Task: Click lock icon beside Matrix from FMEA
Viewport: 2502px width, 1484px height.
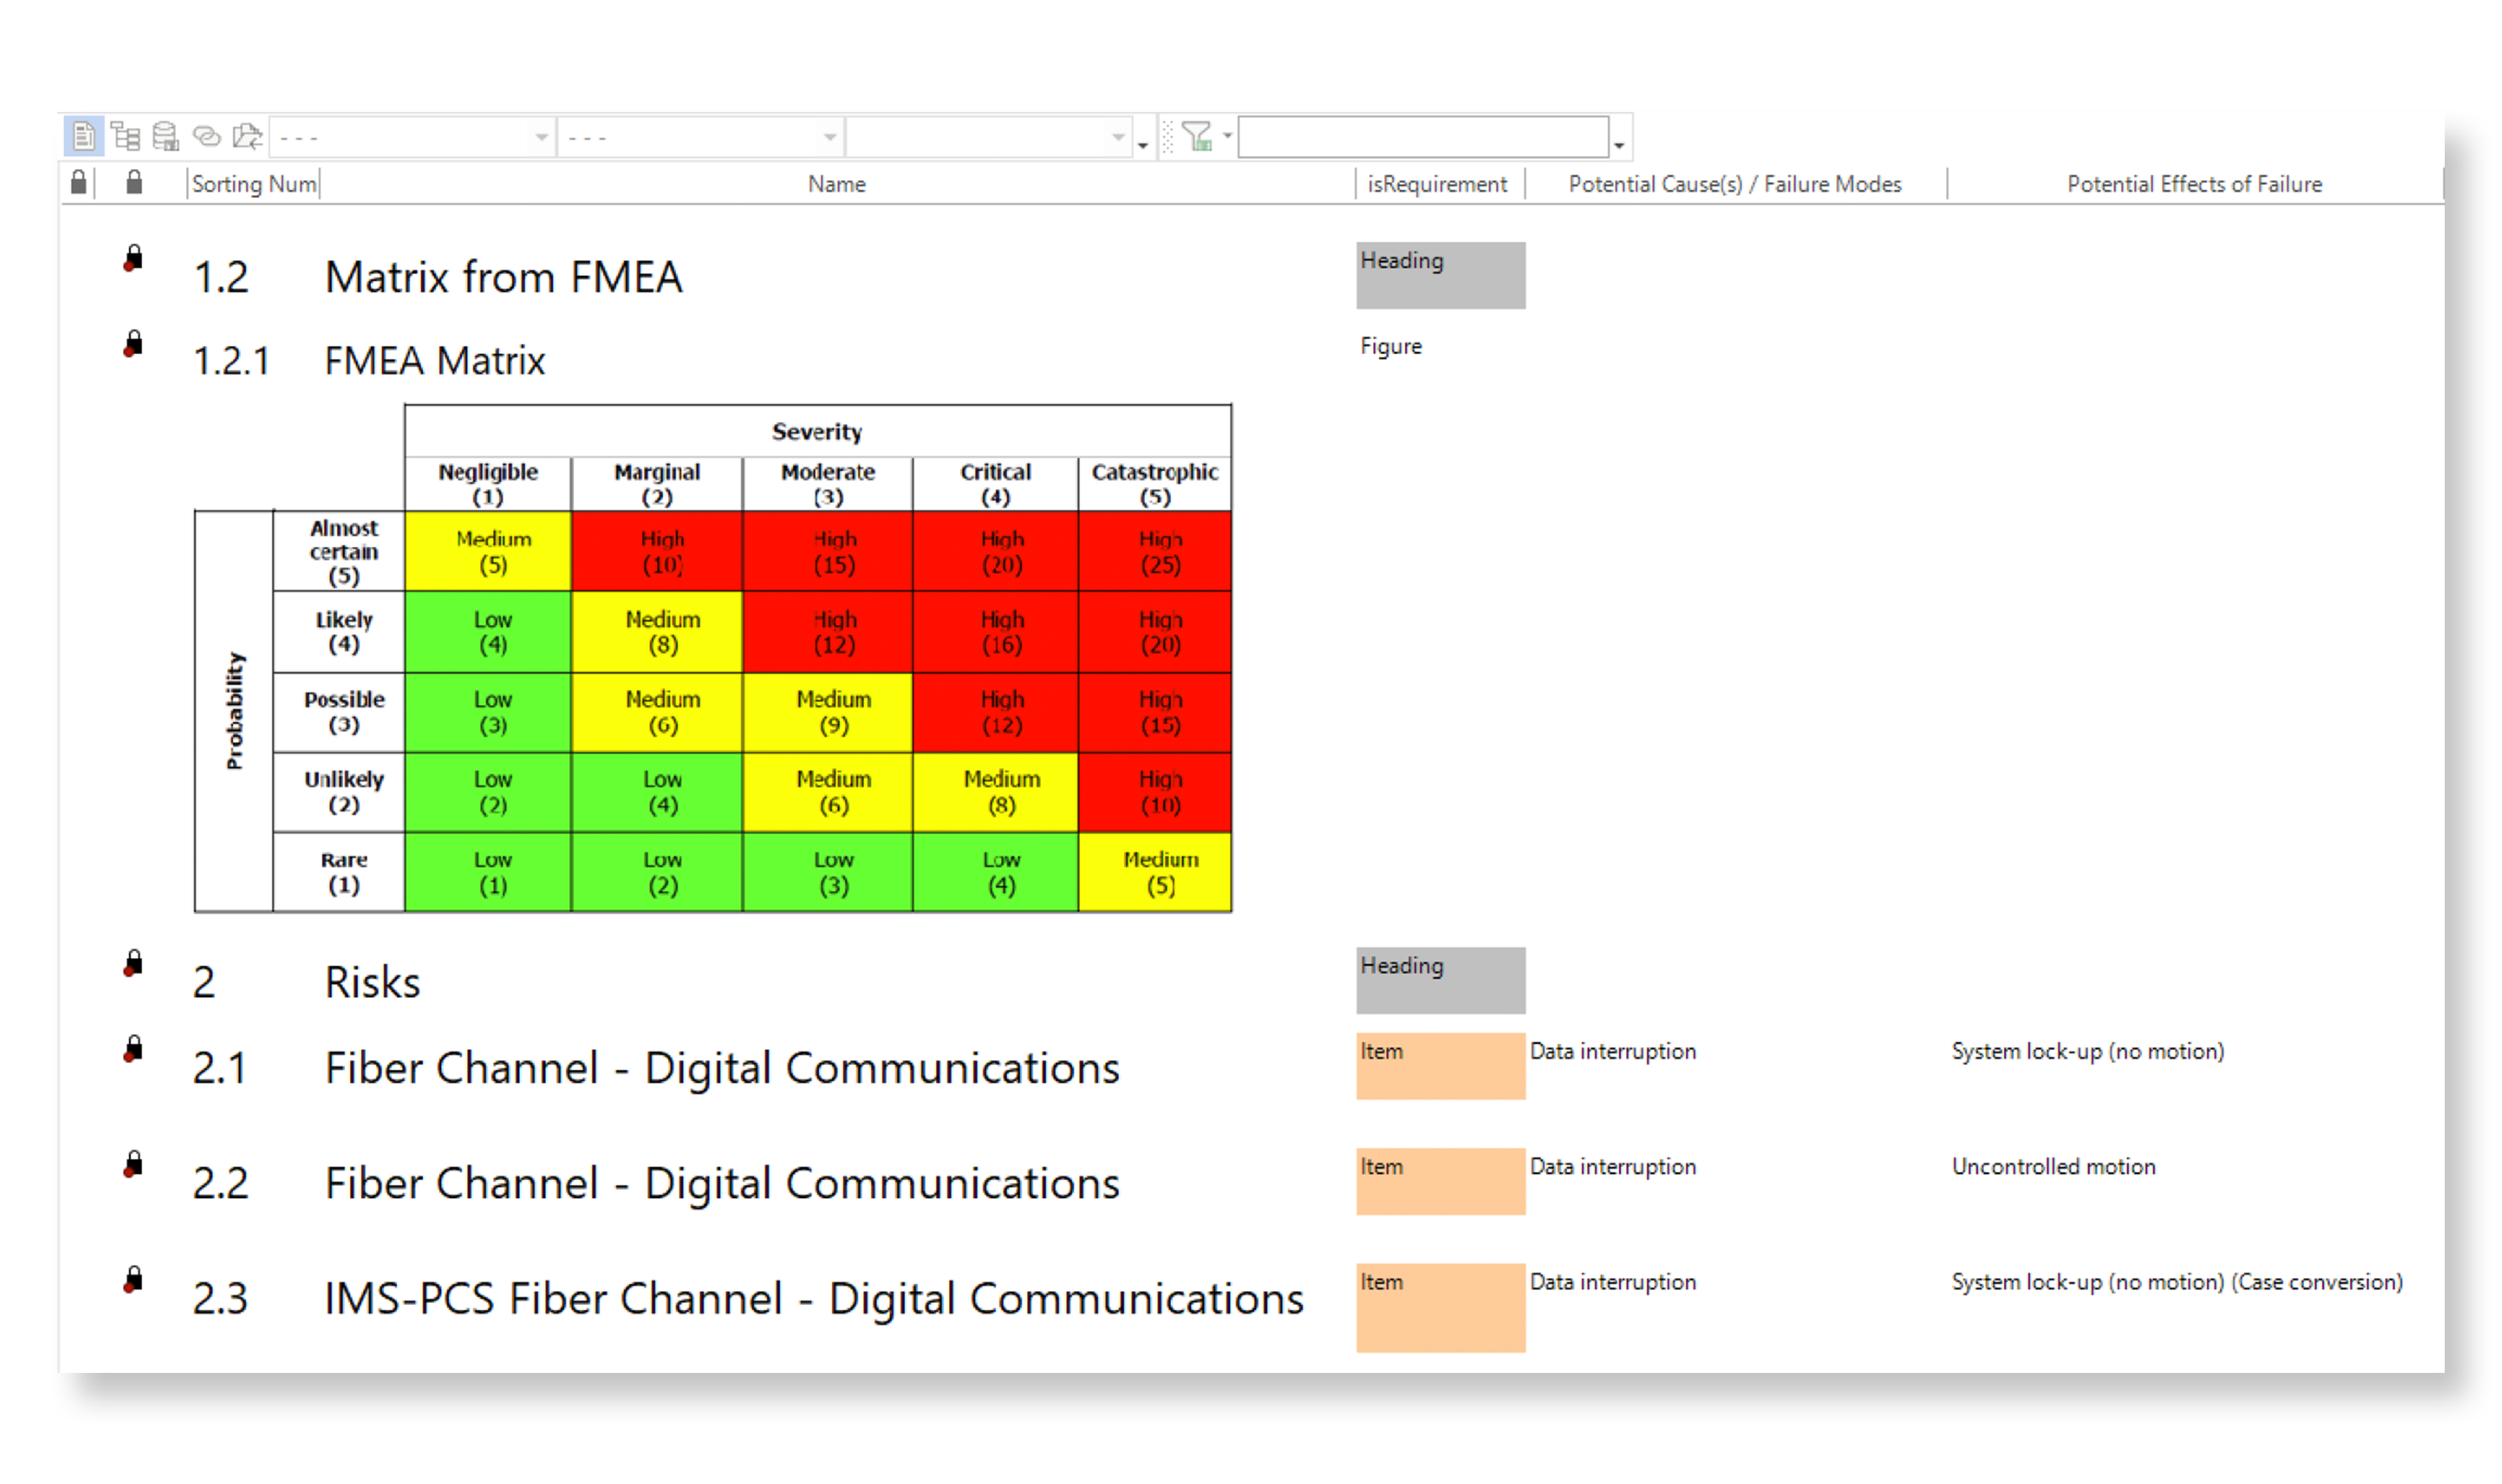Action: click(x=133, y=260)
